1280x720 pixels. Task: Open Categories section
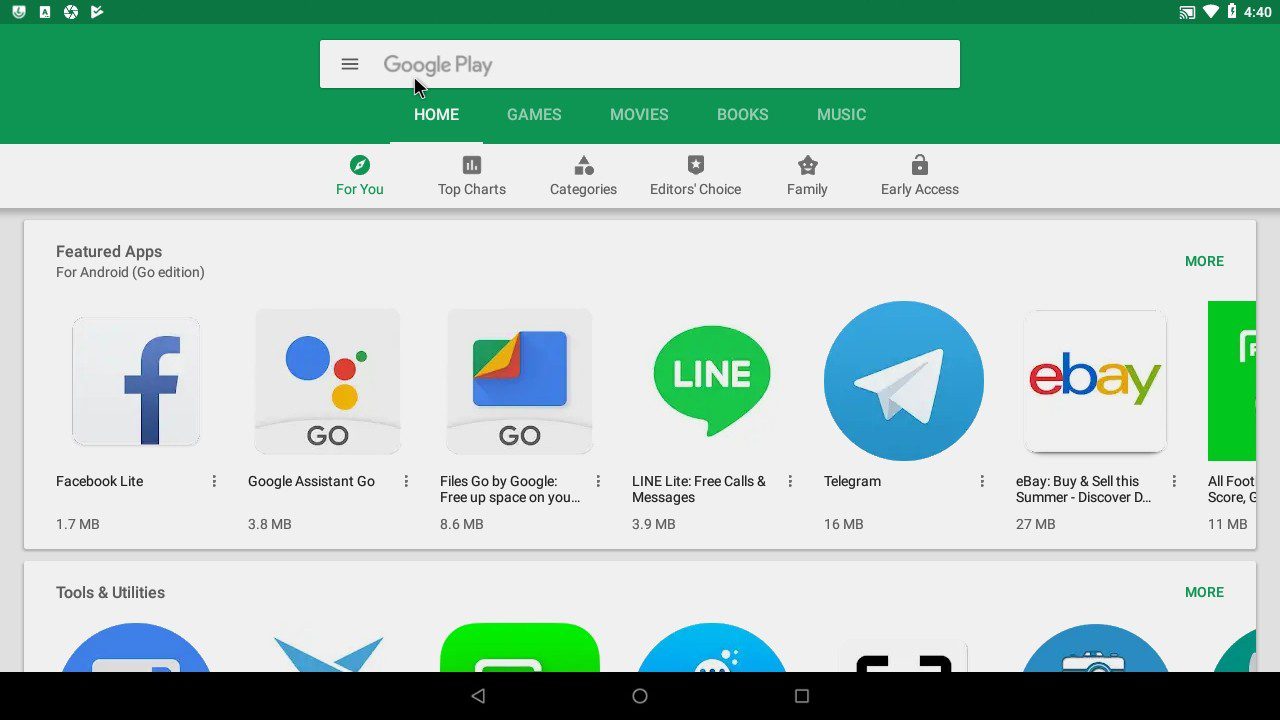pyautogui.click(x=583, y=176)
